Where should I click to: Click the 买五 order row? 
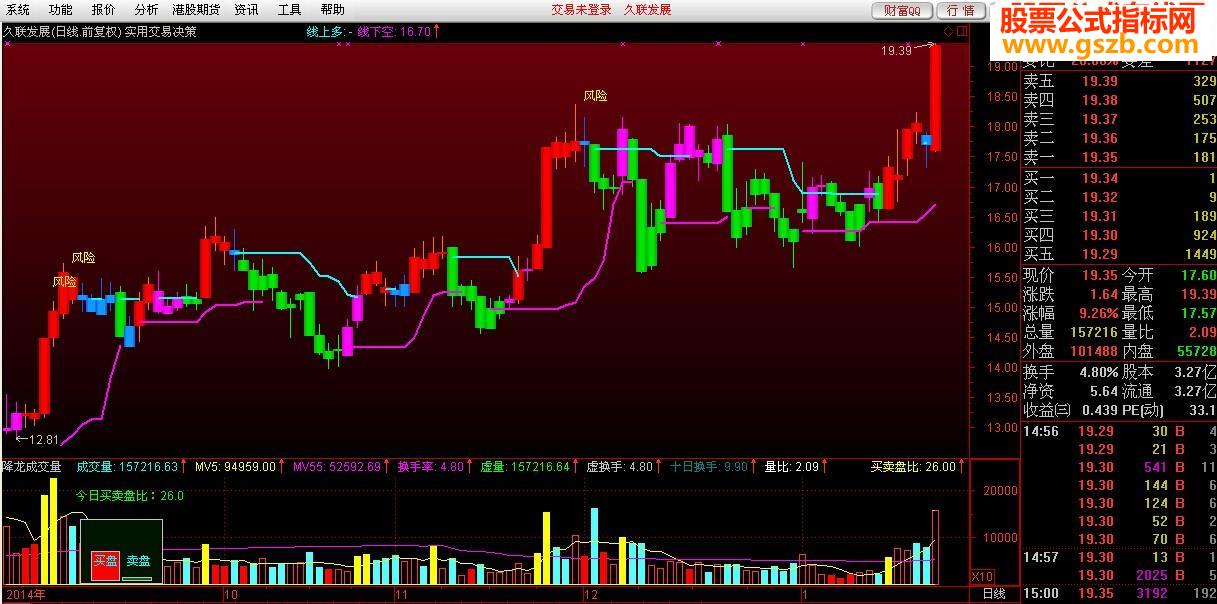pos(1119,254)
